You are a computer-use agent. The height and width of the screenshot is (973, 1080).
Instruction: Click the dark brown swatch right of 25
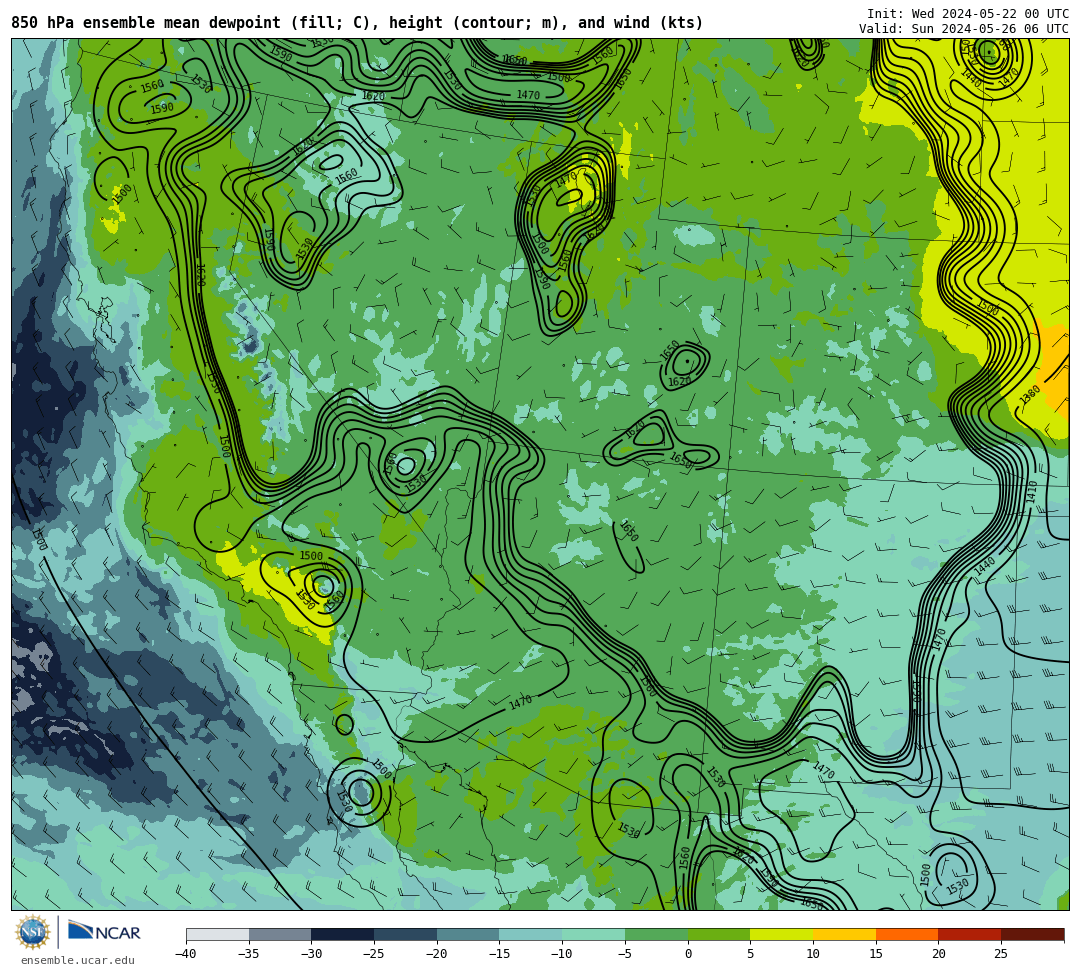pos(1032,934)
